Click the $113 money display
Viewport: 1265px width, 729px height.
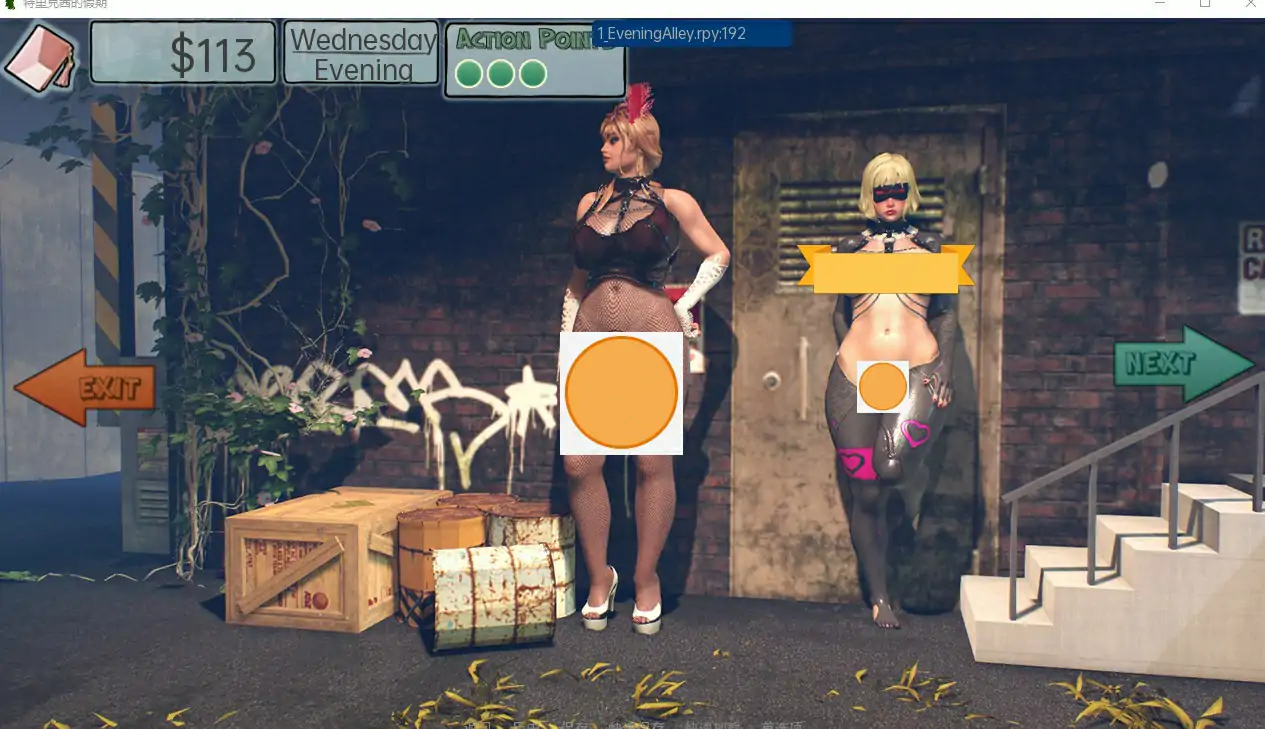[183, 53]
